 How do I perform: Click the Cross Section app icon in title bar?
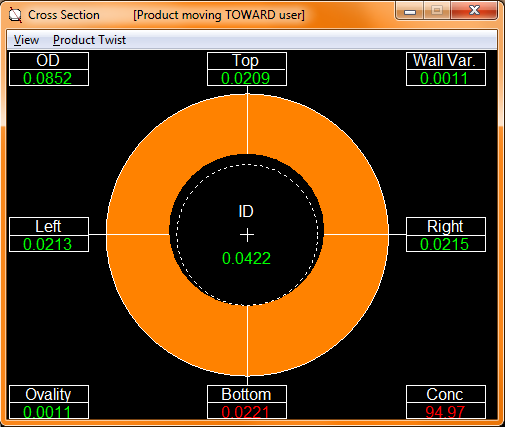15,15
